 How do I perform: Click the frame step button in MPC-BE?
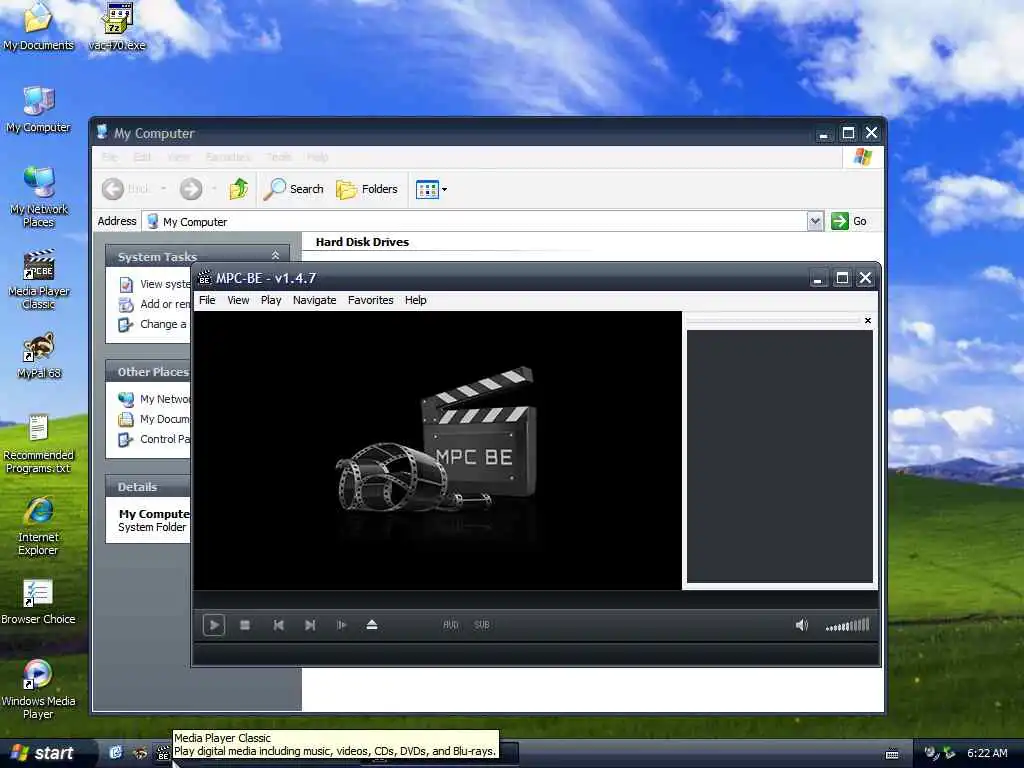[x=342, y=625]
